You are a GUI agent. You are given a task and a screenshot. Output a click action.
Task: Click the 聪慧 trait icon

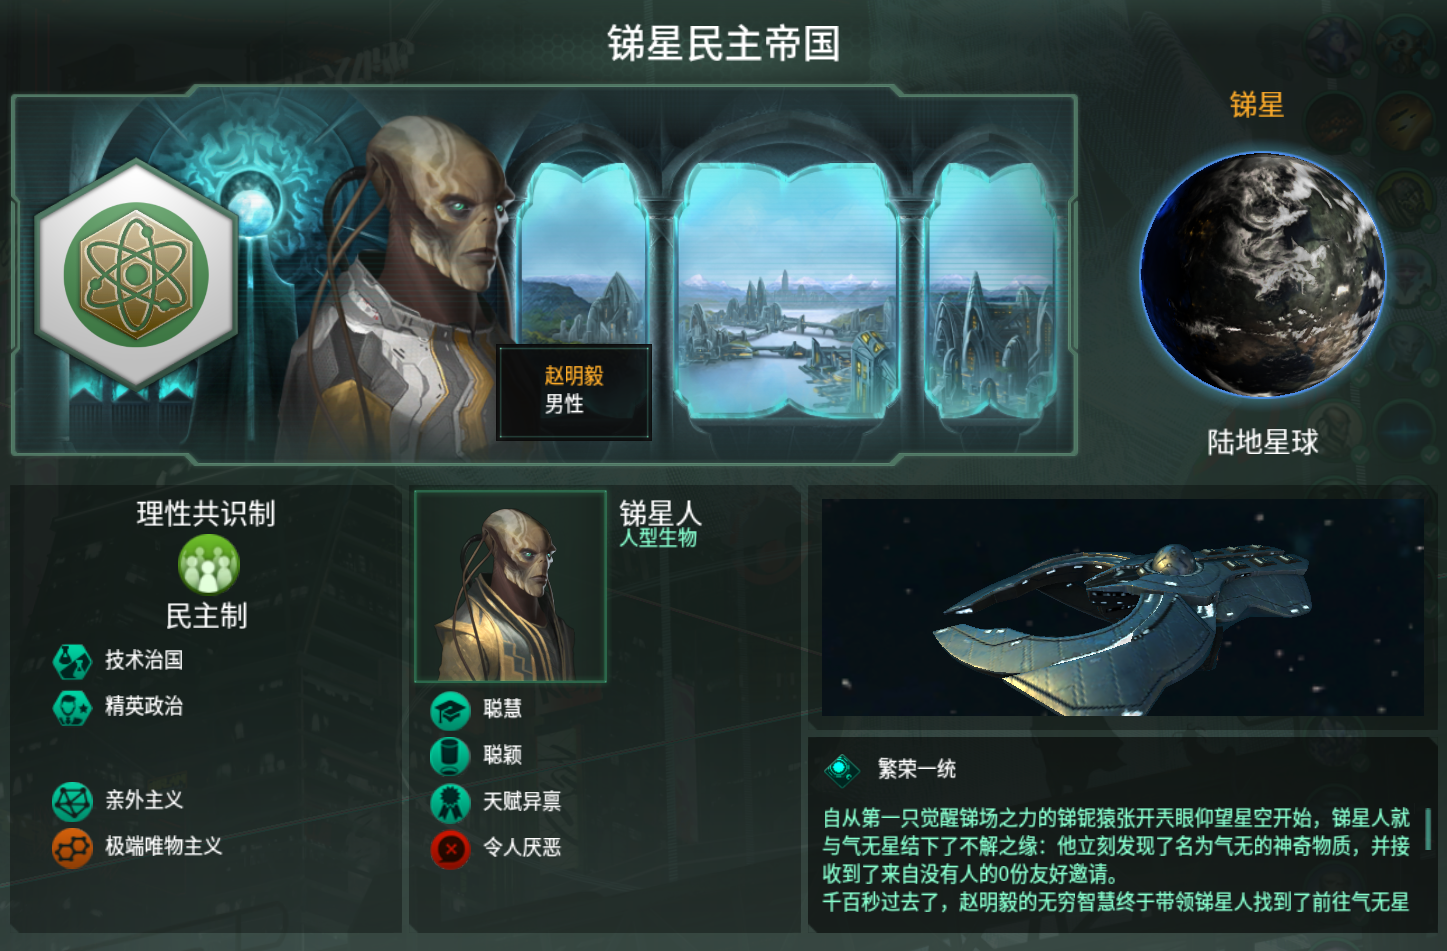click(450, 710)
